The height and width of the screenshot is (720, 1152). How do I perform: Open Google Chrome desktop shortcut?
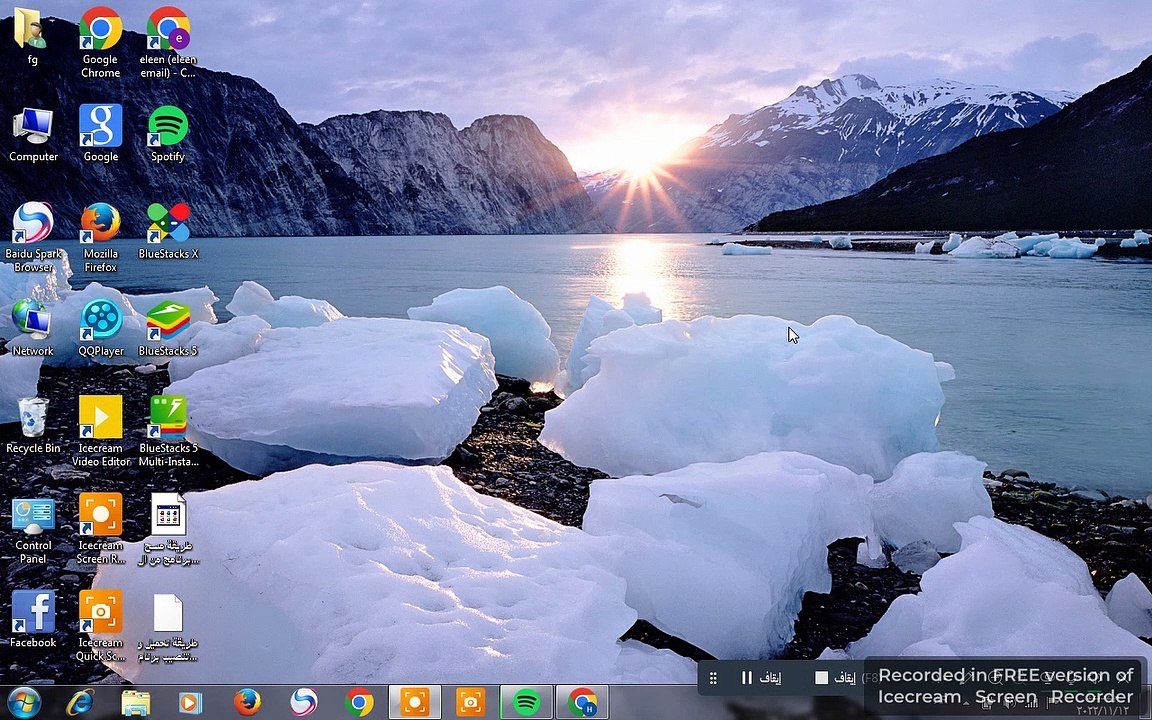tap(101, 42)
